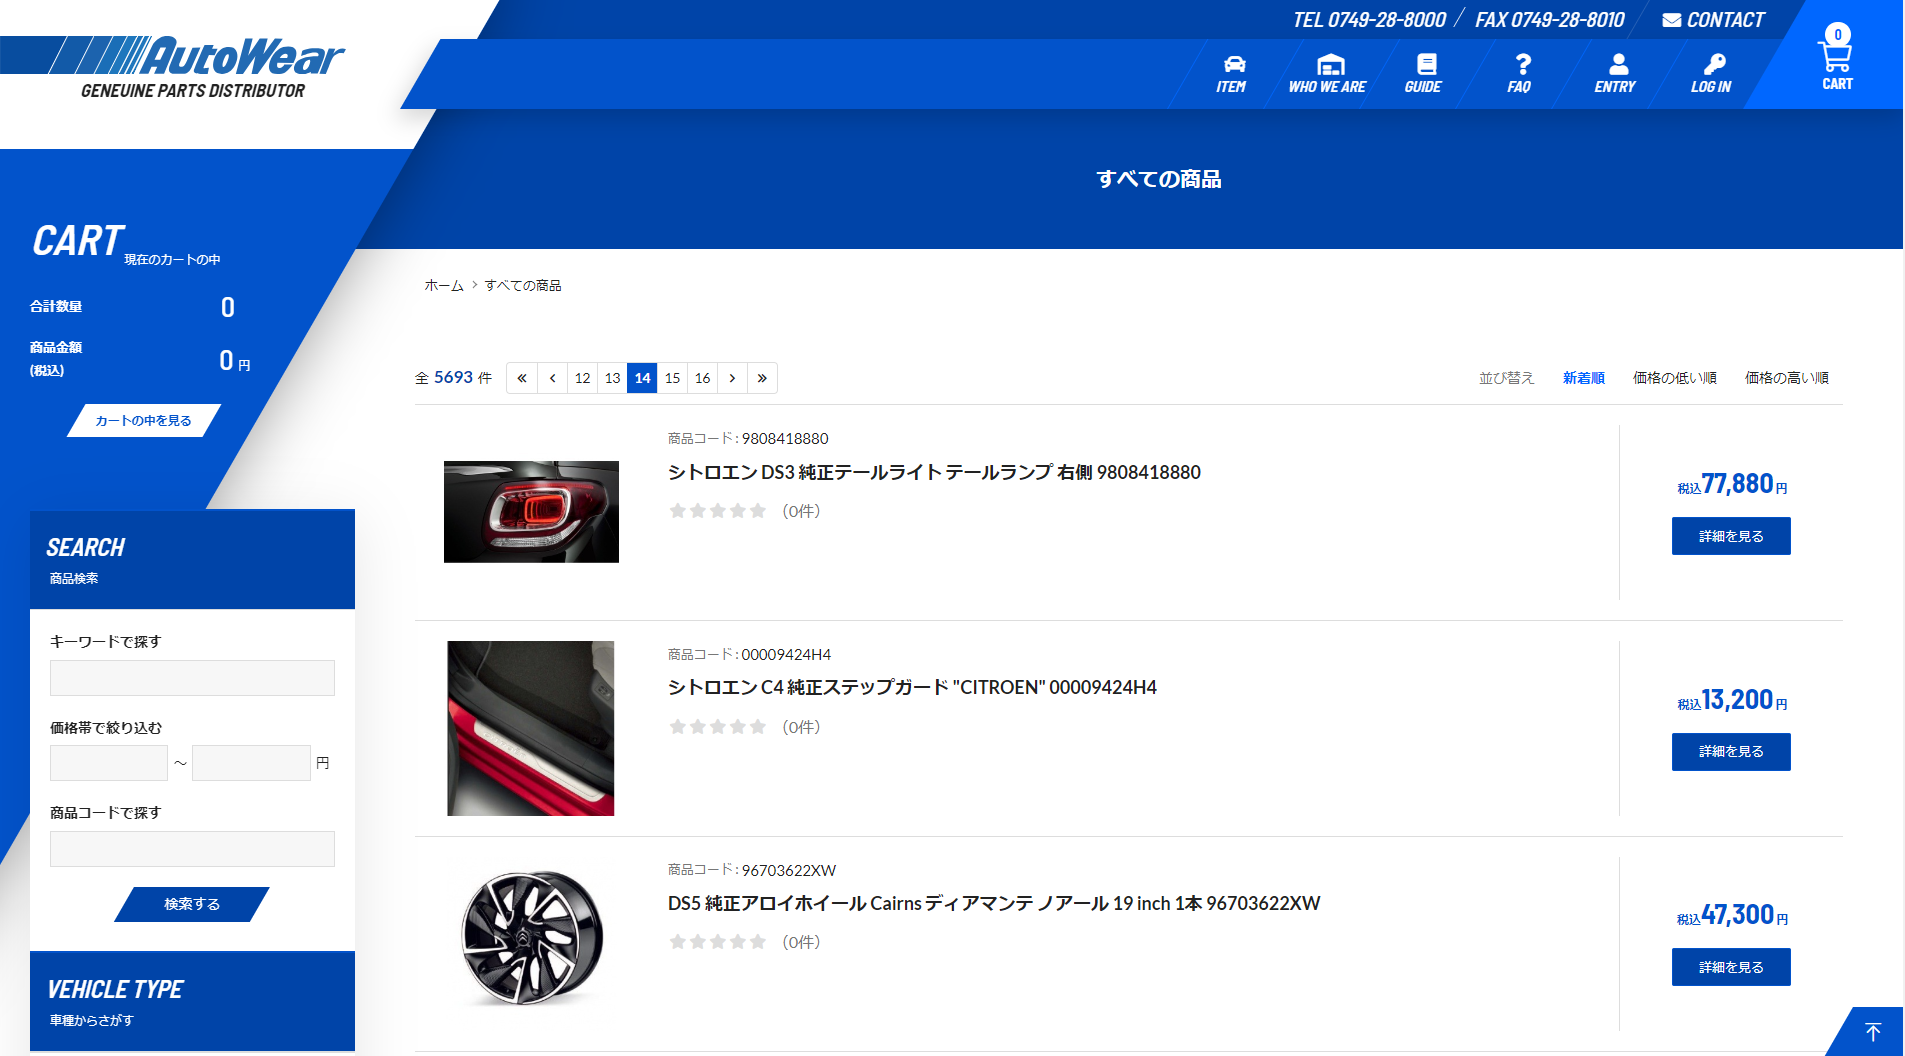This screenshot has height=1056, width=1905.
Task: Open the DS3 tail light product thumbnail
Action: pyautogui.click(x=531, y=512)
